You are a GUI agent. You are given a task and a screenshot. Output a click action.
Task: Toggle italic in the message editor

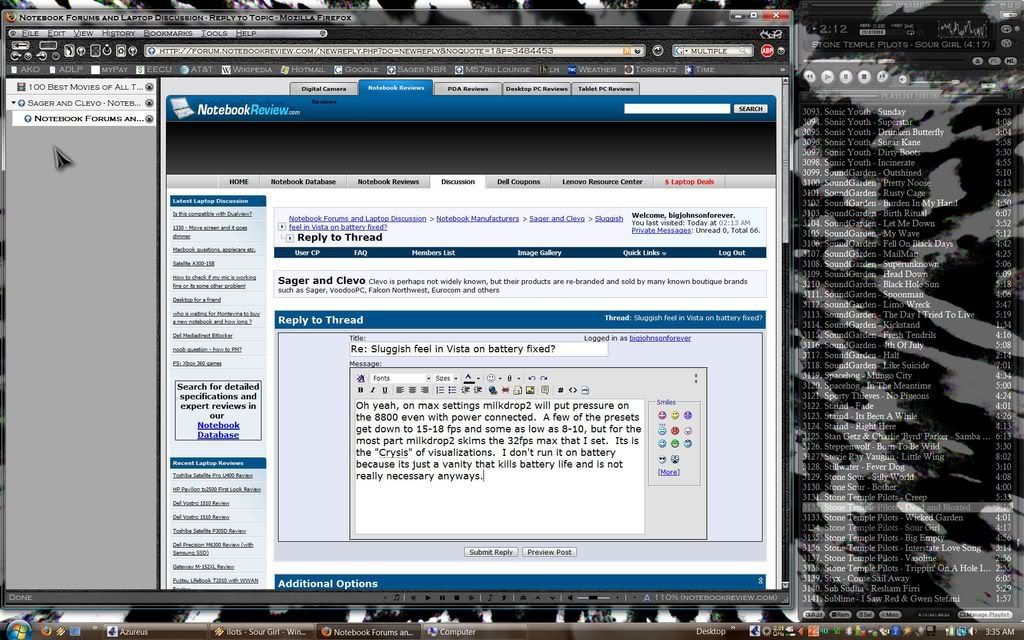[x=372, y=391]
